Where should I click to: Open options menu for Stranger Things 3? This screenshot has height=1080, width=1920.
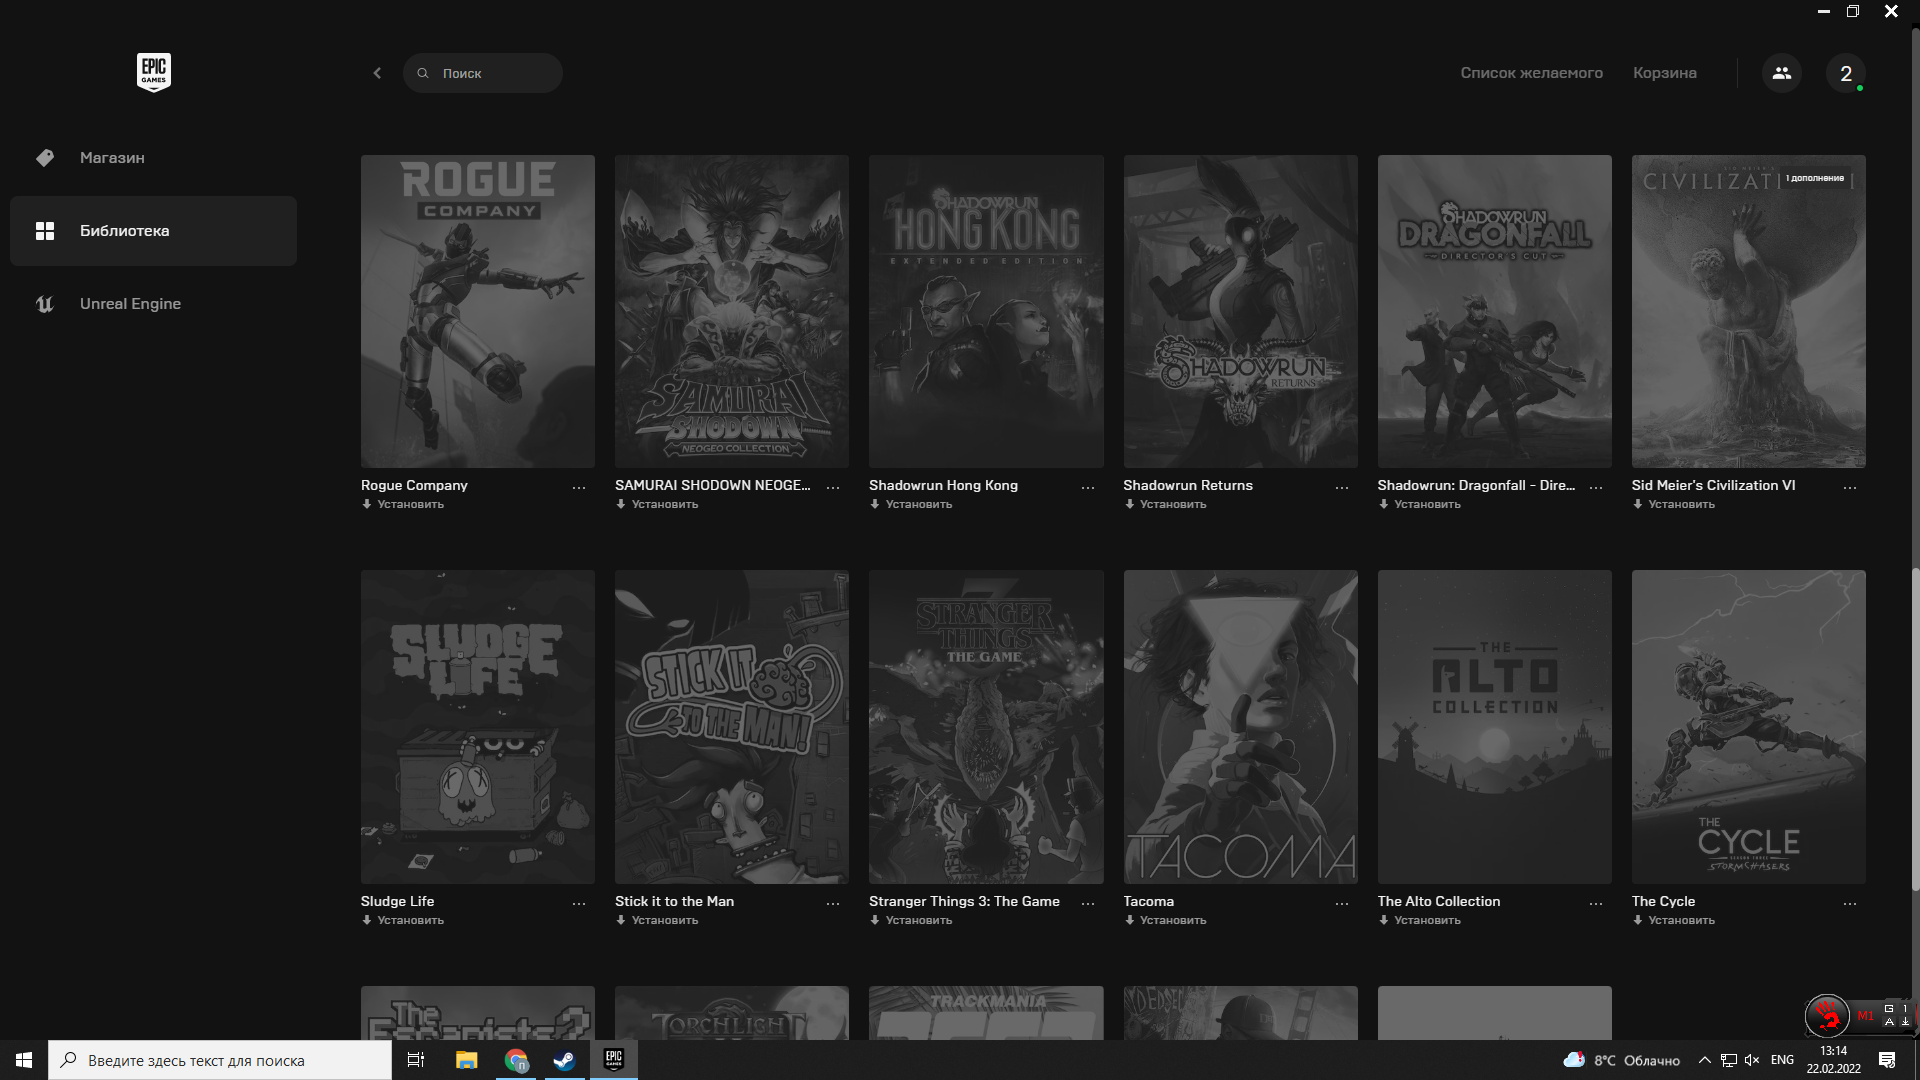click(1088, 903)
